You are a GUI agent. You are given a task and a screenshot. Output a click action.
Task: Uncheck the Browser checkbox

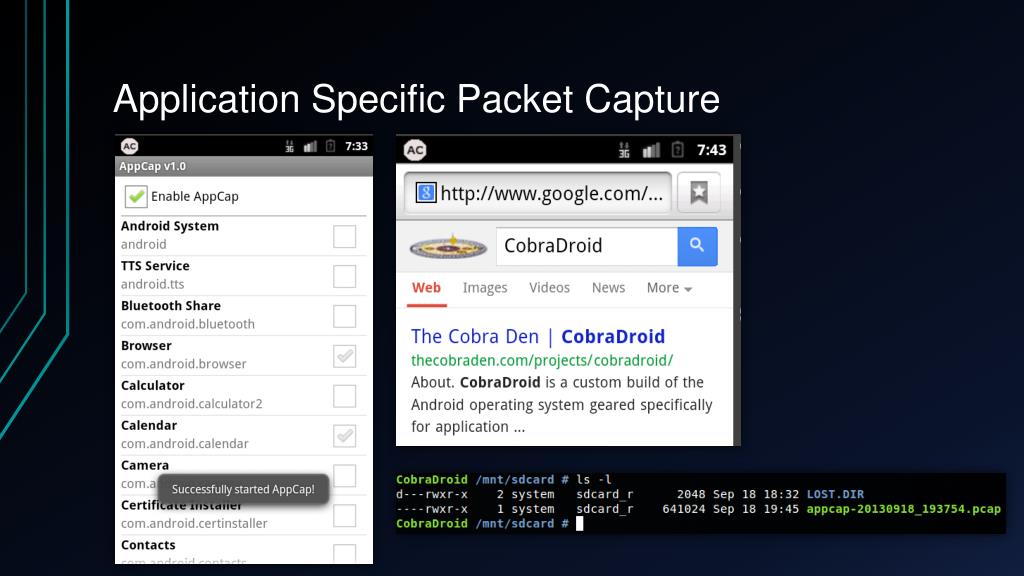[344, 356]
